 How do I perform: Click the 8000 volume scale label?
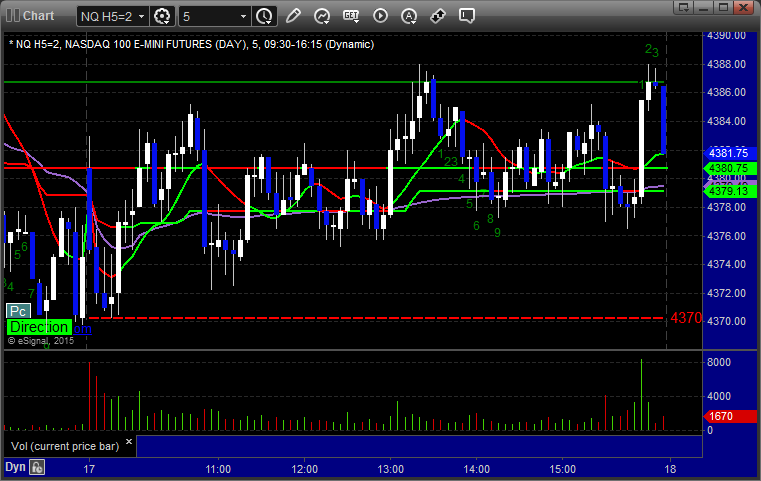pos(719,362)
